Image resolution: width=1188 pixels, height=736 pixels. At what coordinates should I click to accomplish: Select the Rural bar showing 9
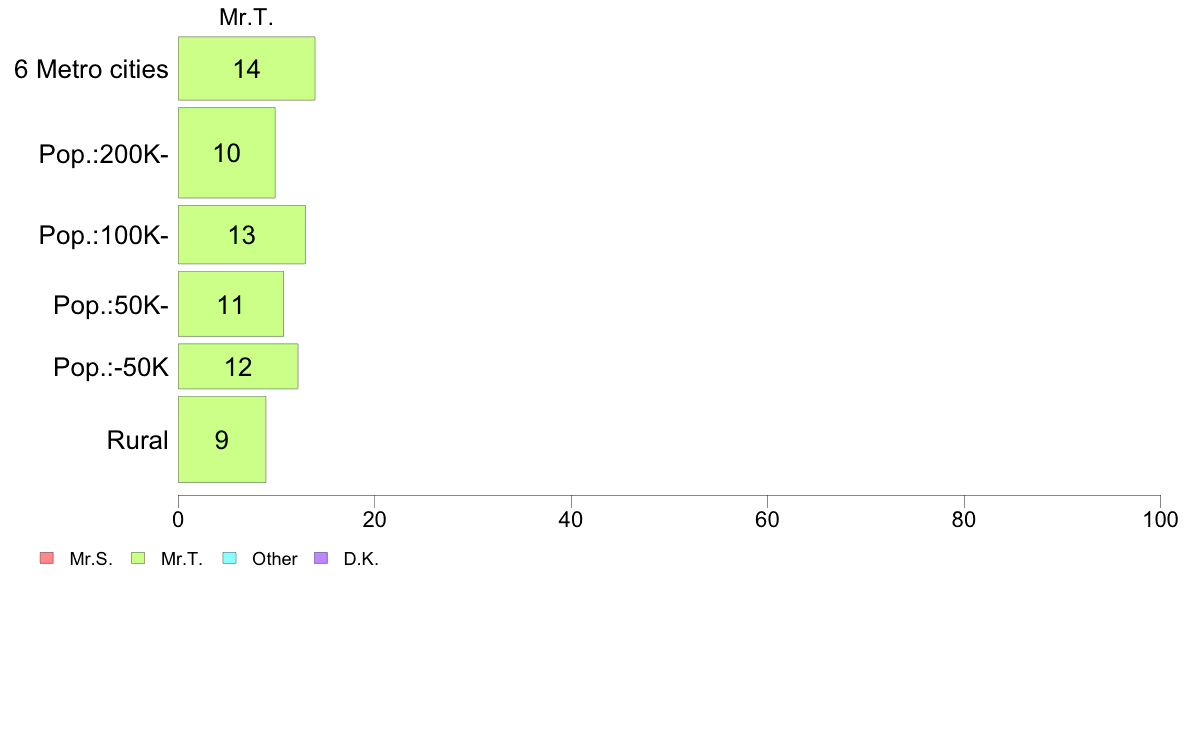point(222,439)
